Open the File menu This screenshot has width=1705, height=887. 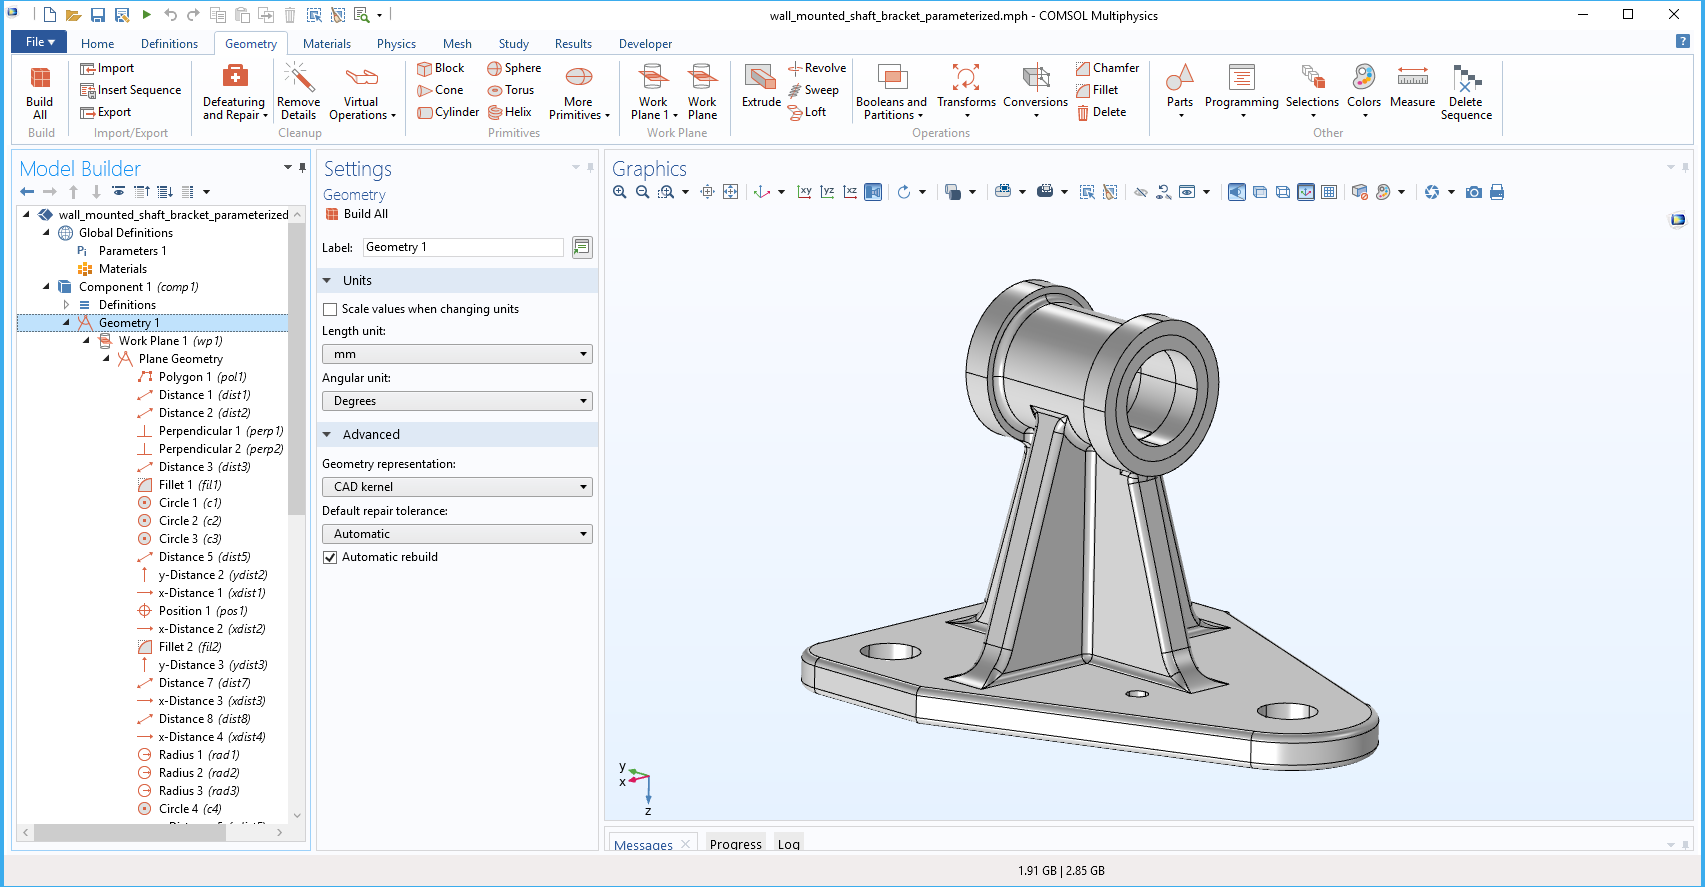point(39,42)
